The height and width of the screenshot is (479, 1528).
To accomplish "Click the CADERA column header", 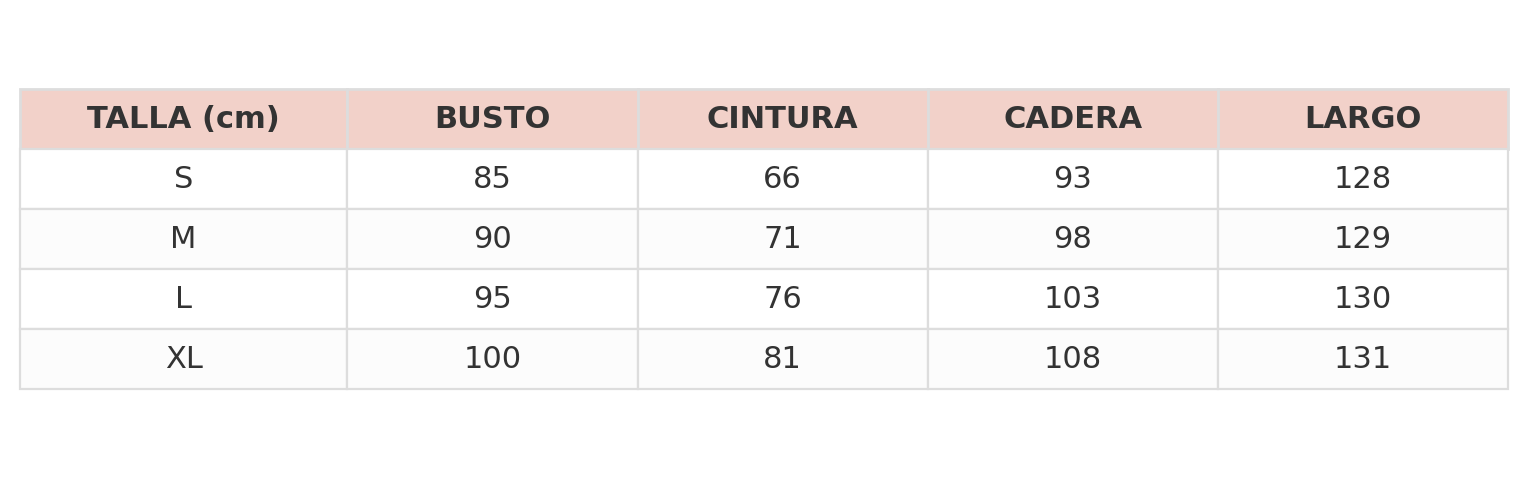I will [1072, 119].
